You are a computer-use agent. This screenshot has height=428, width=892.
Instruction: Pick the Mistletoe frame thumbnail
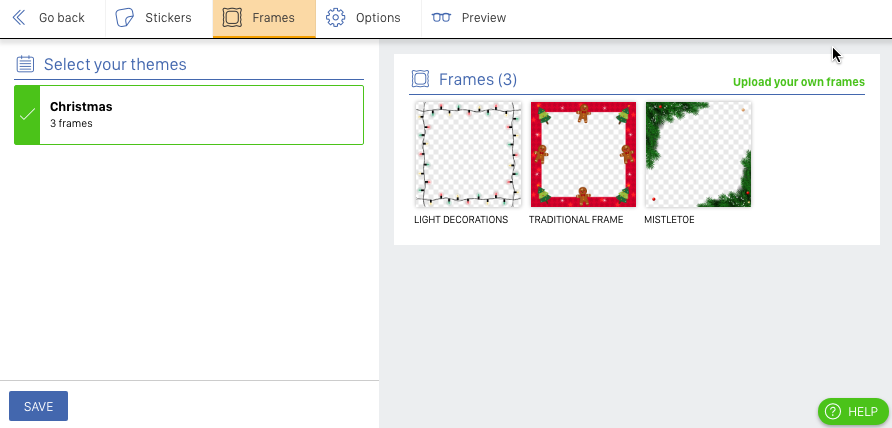coord(698,154)
